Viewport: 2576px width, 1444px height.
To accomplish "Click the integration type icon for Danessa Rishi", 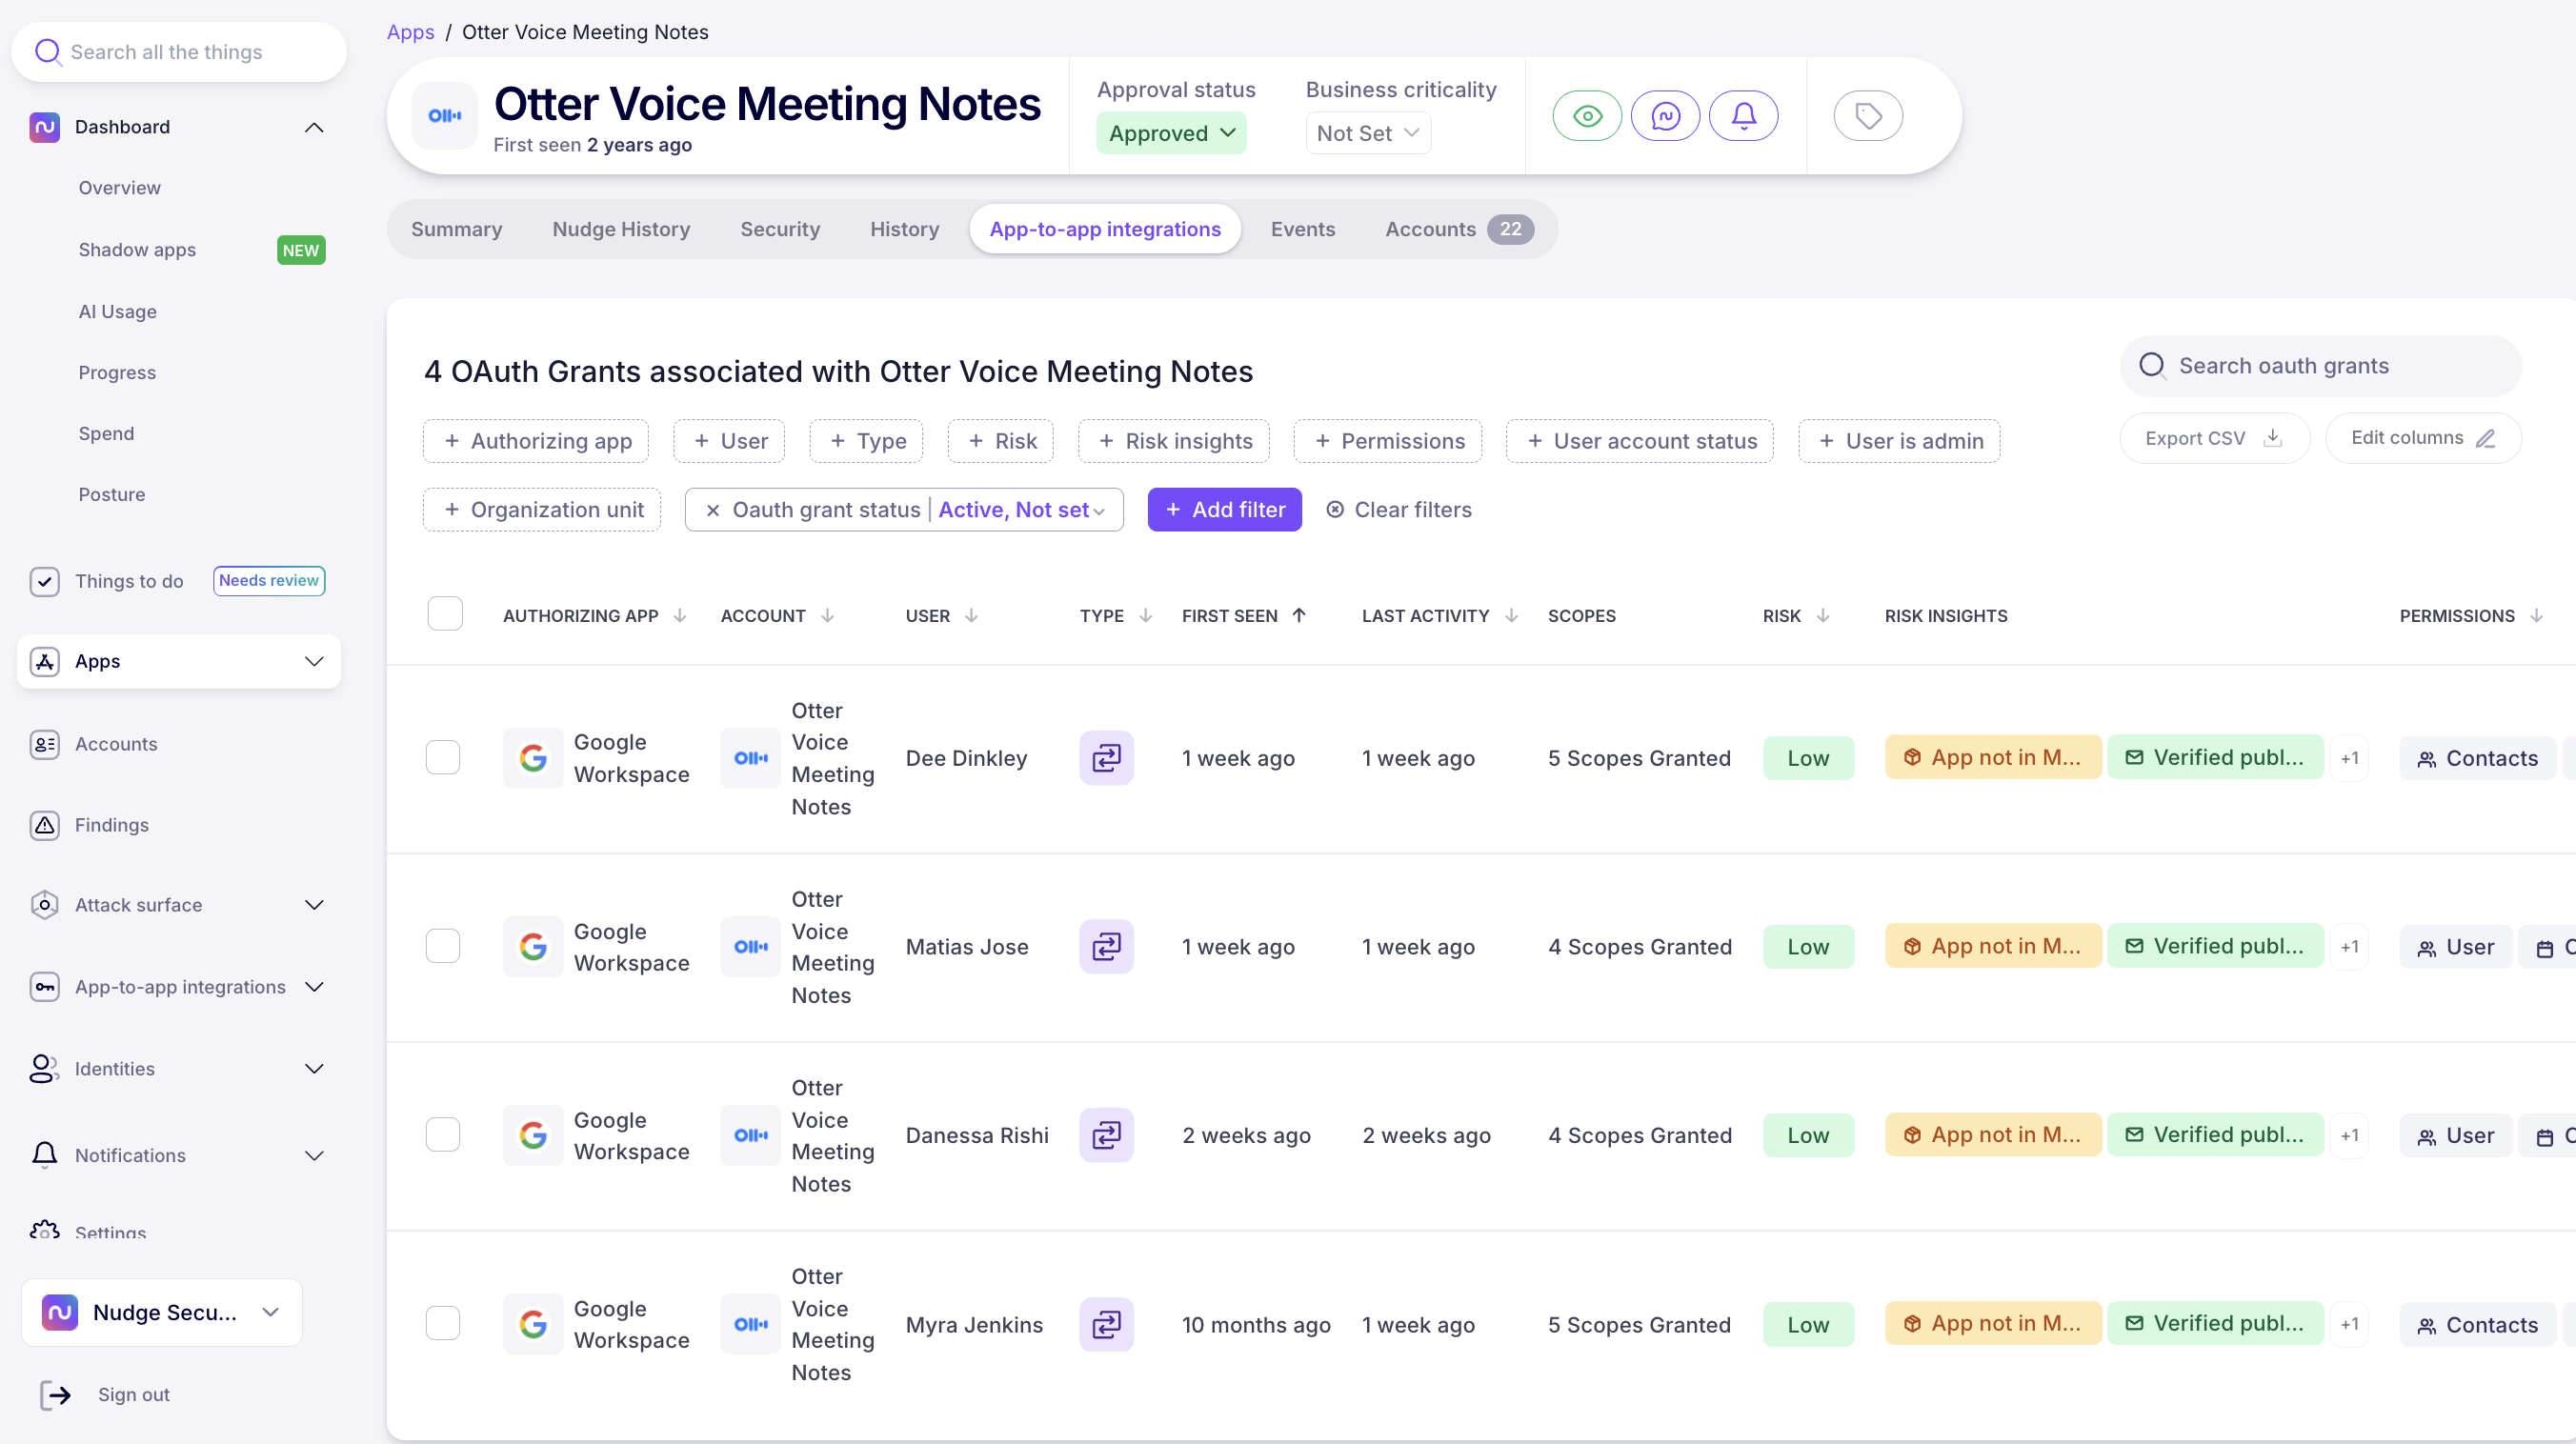I will click(x=1106, y=1135).
